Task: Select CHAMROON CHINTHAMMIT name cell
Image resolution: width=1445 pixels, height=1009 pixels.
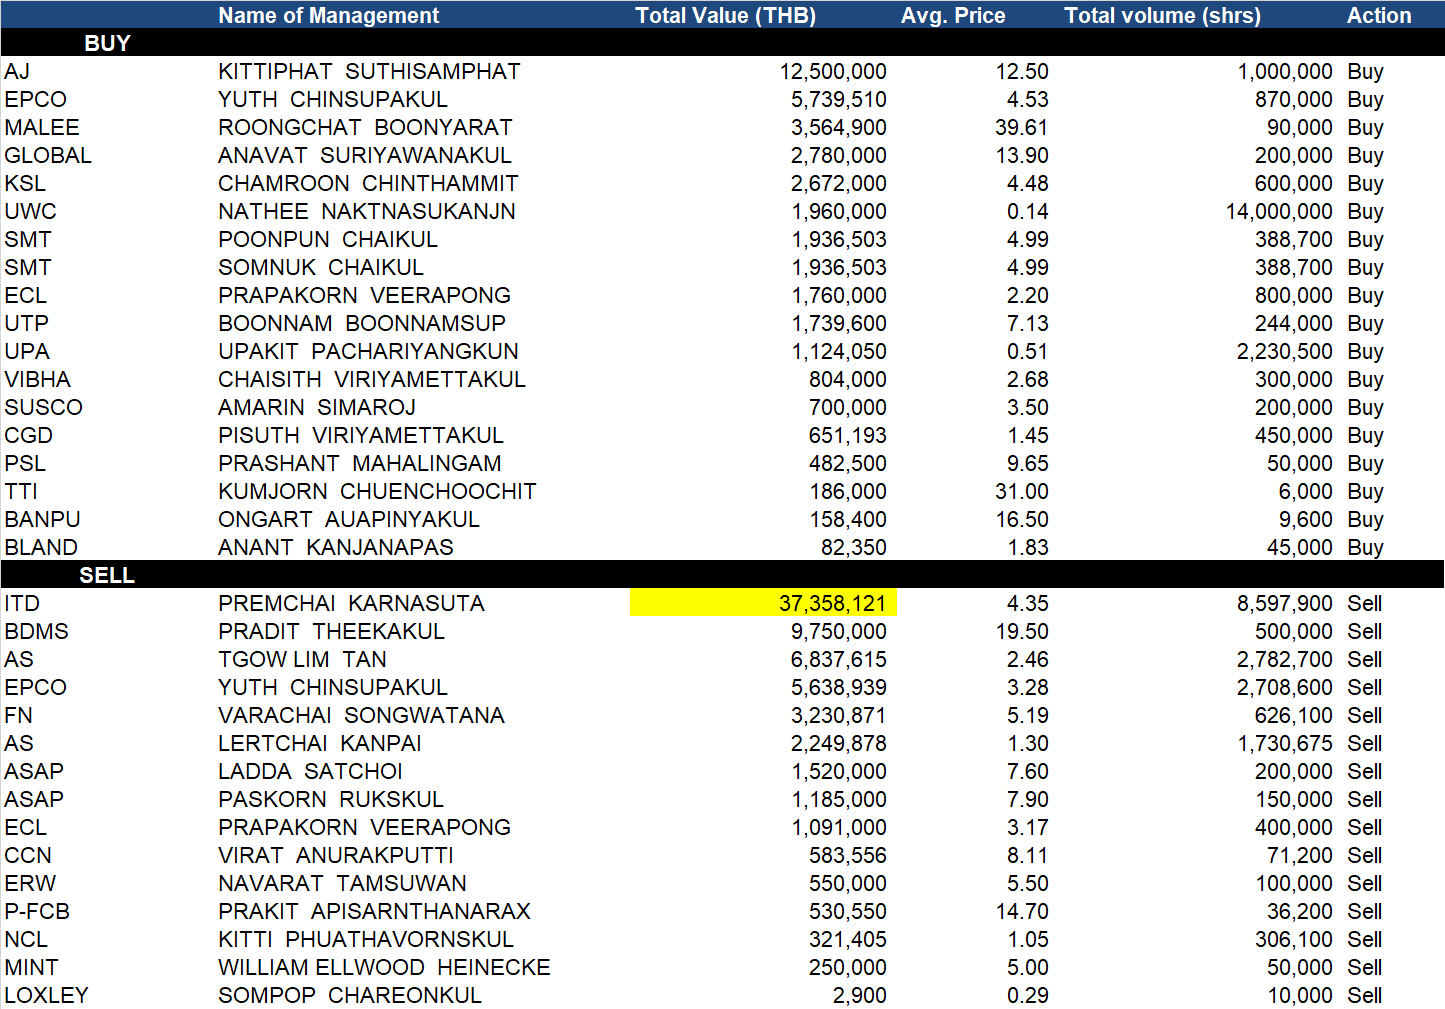Action: point(368,183)
